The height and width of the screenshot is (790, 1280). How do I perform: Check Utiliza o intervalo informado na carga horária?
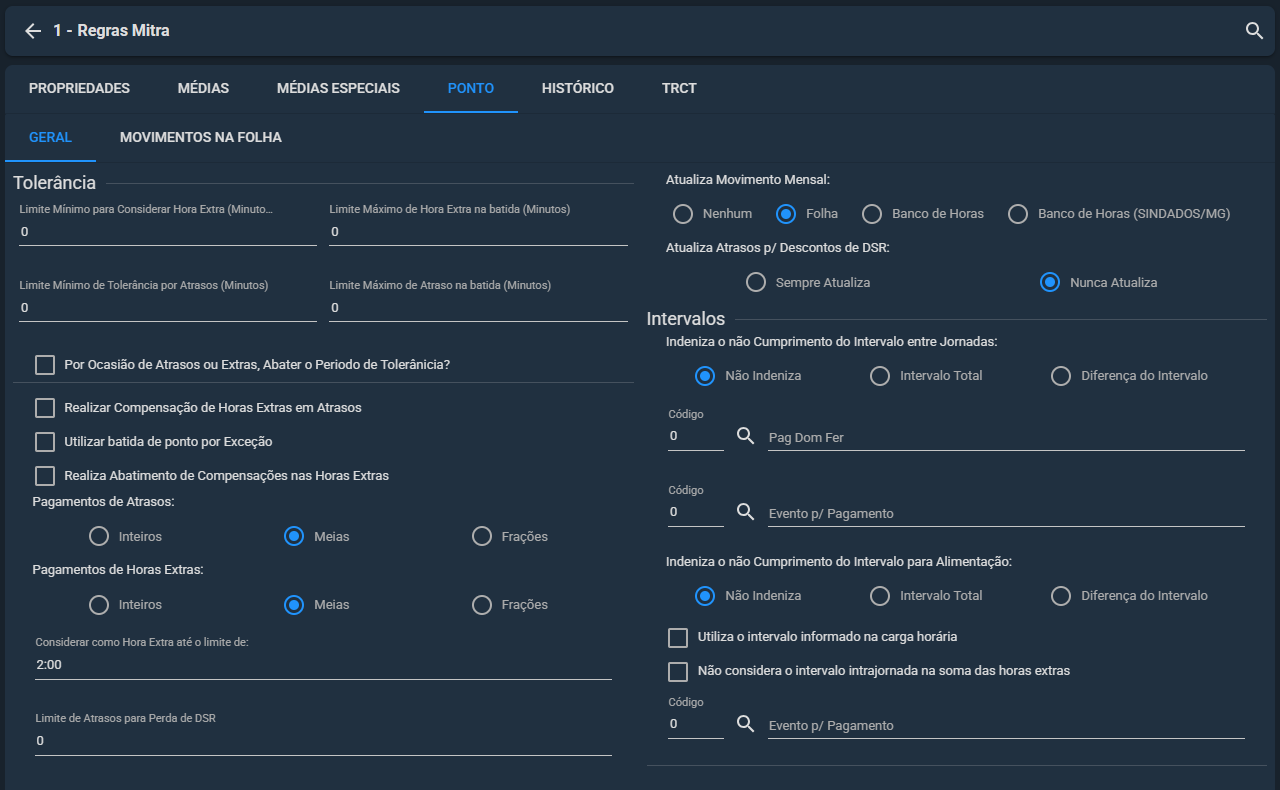pyautogui.click(x=678, y=637)
